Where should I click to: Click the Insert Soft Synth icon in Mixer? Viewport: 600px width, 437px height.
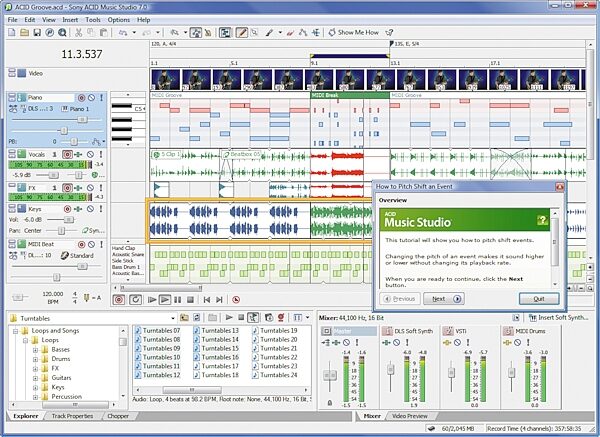(x=532, y=318)
